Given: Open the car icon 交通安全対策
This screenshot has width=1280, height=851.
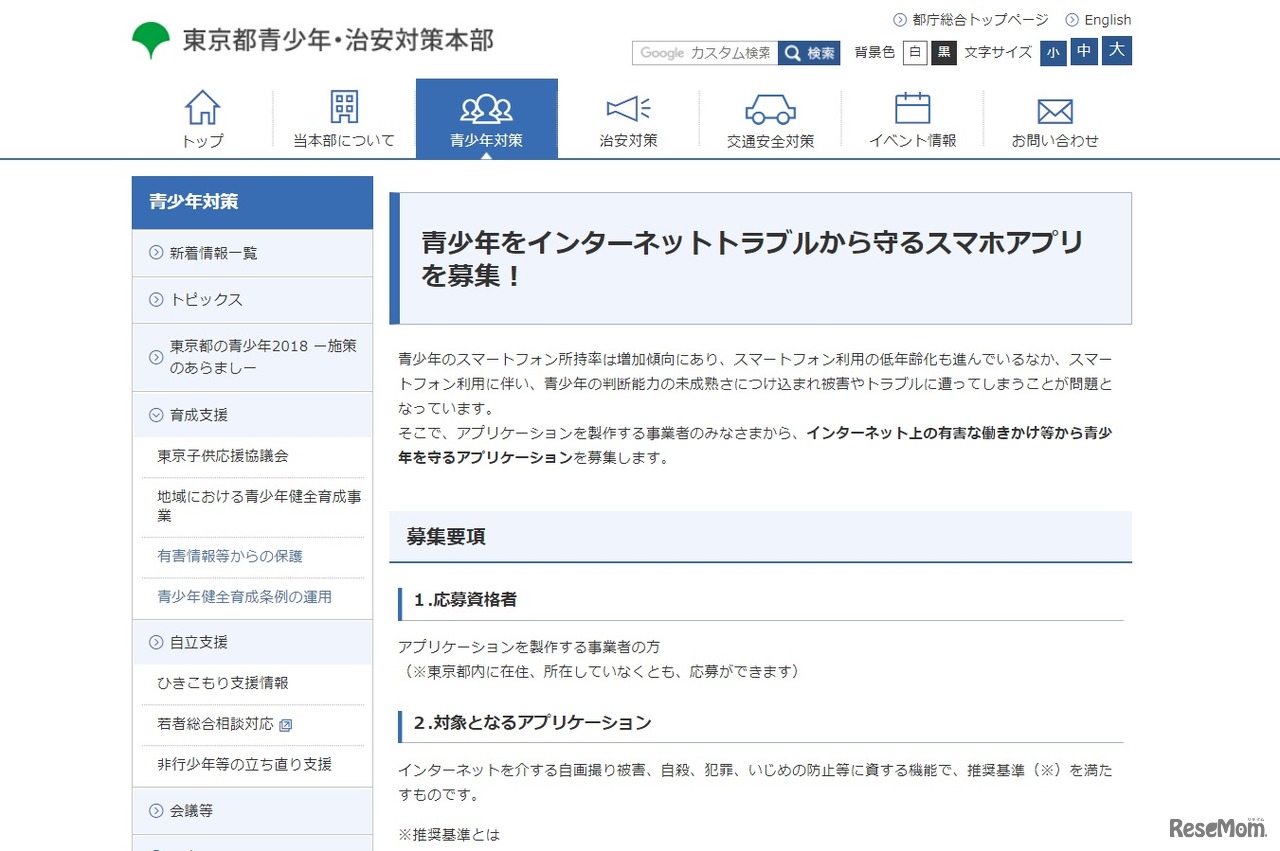Looking at the screenshot, I should [770, 108].
